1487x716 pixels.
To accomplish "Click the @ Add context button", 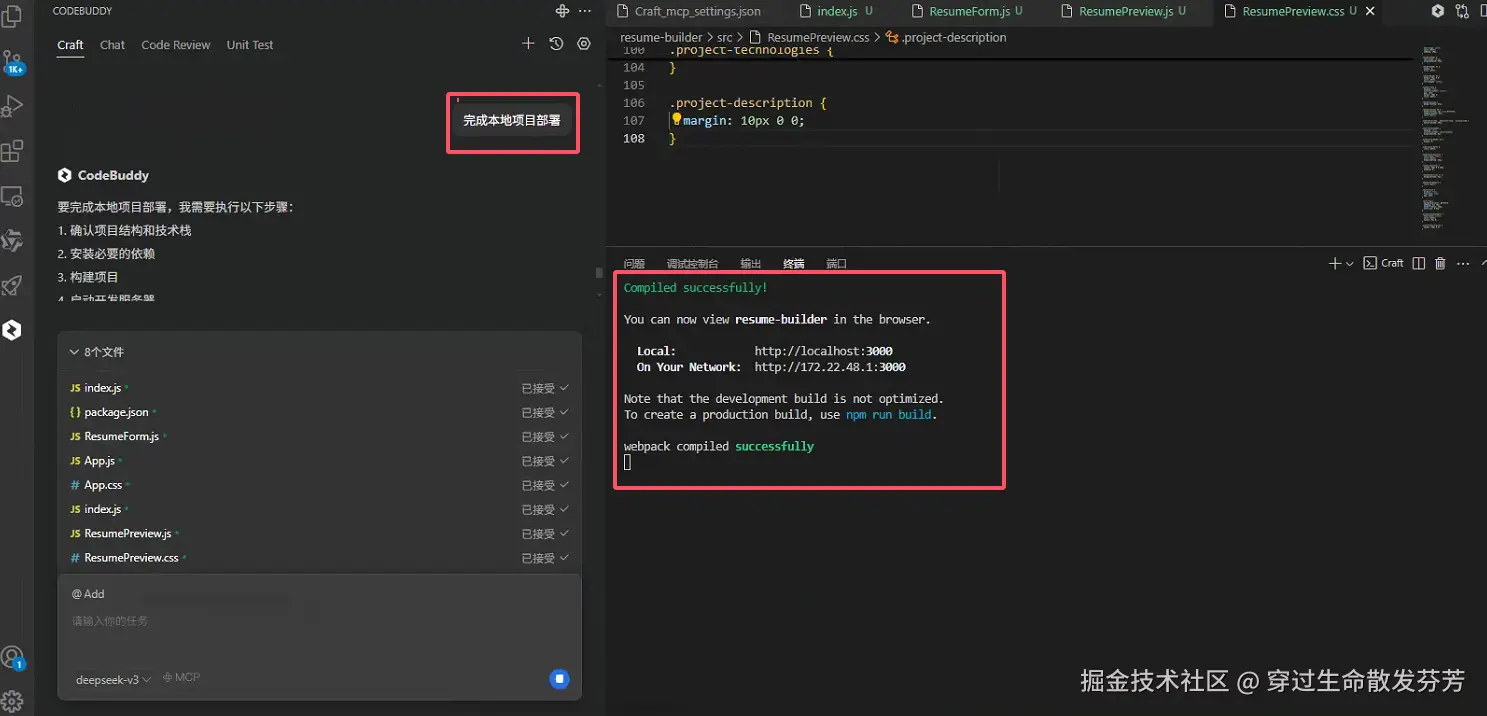I will [88, 594].
